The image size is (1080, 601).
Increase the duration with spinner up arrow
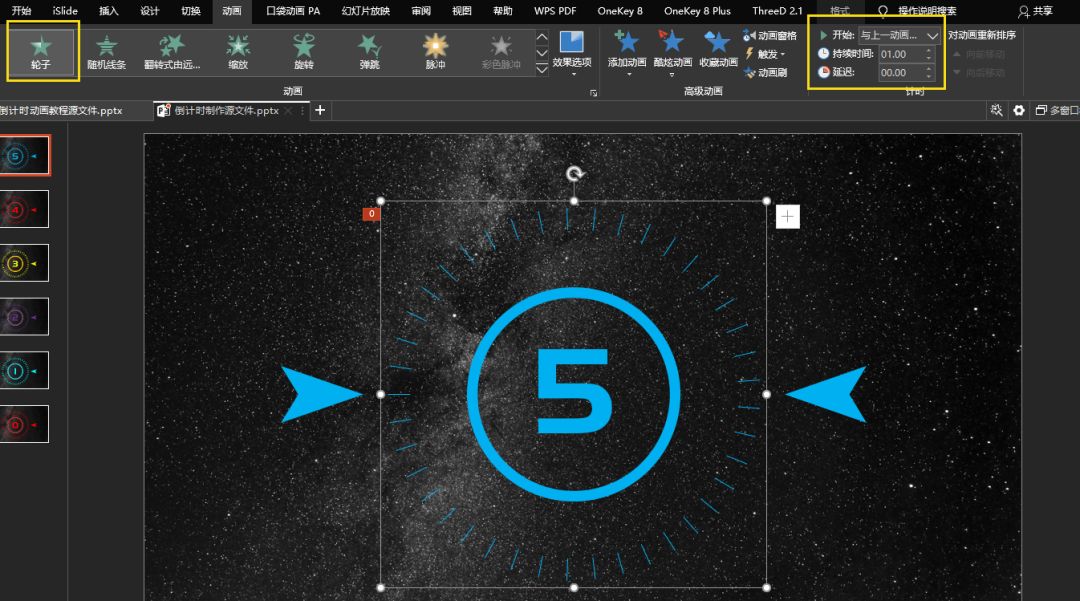[929, 50]
